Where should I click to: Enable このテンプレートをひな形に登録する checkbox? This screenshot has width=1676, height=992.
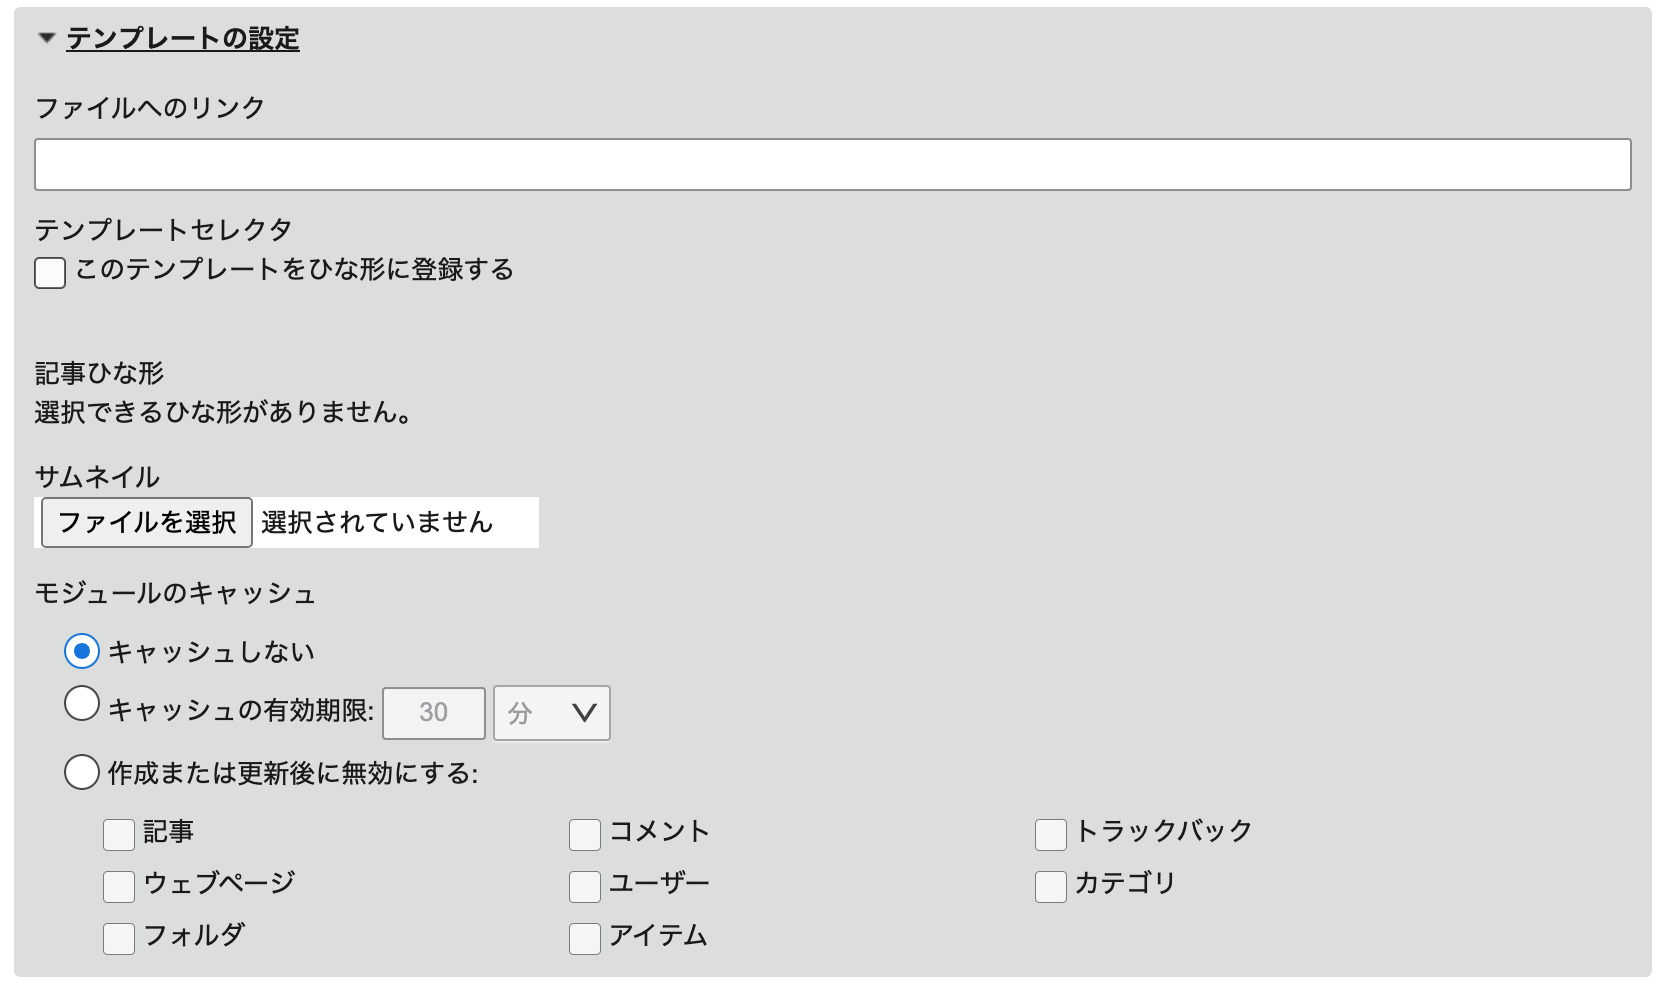tap(50, 273)
